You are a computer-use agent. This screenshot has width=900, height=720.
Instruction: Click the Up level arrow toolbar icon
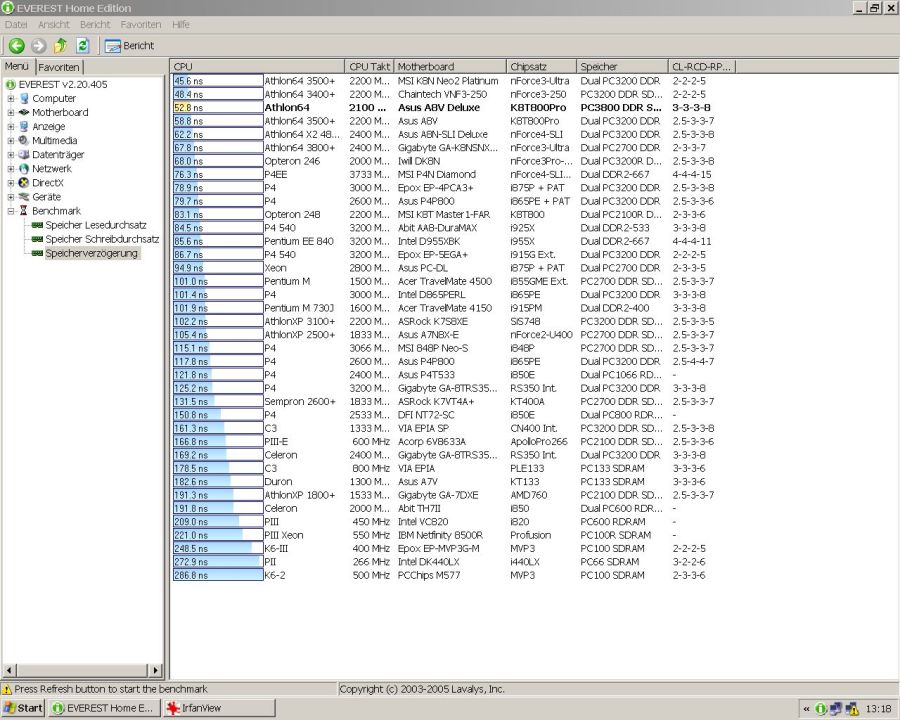[x=60, y=45]
